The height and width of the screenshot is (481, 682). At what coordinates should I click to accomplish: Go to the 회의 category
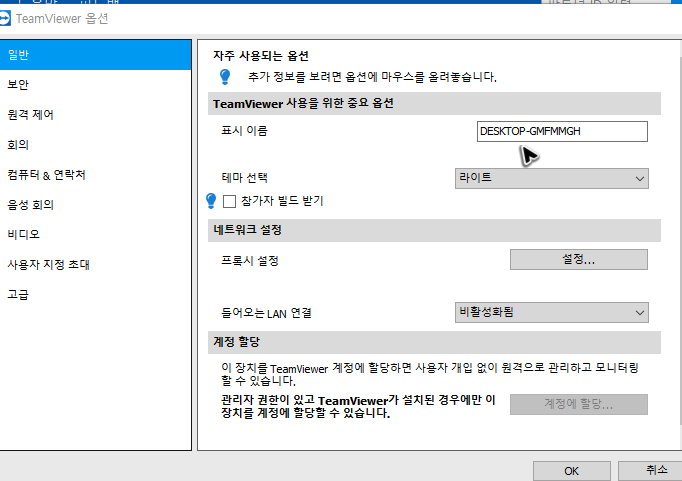click(96, 144)
